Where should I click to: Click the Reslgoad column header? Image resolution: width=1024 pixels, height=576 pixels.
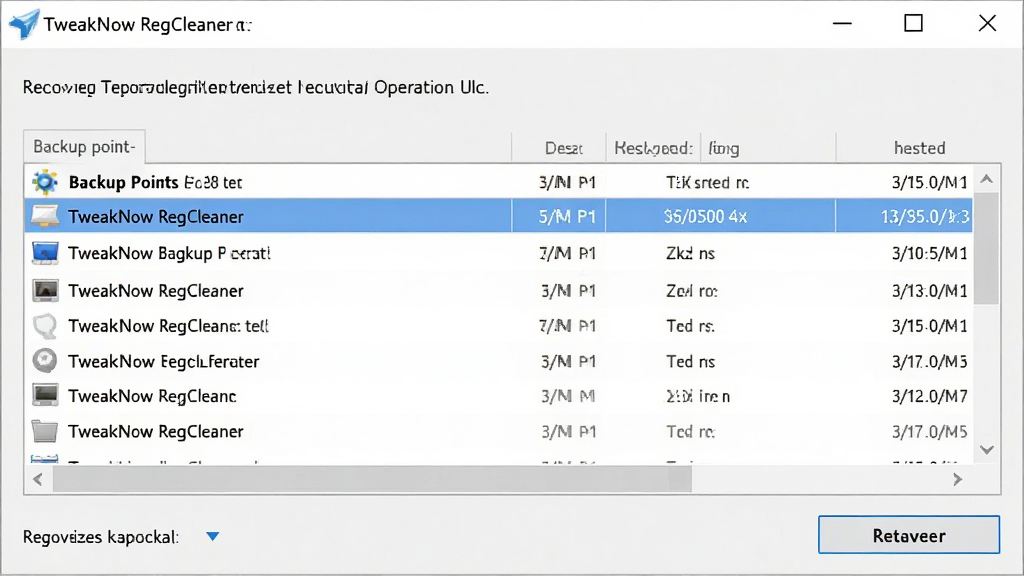[x=653, y=148]
